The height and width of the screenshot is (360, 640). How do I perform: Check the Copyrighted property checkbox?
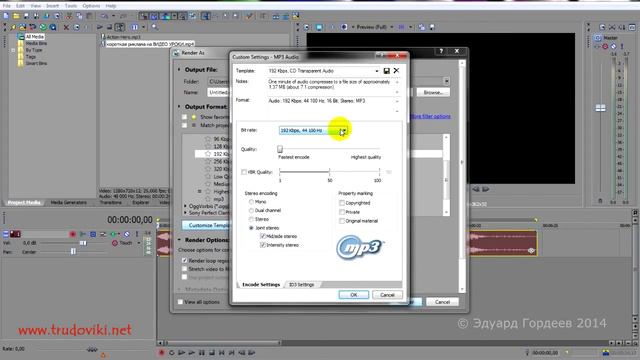point(342,203)
